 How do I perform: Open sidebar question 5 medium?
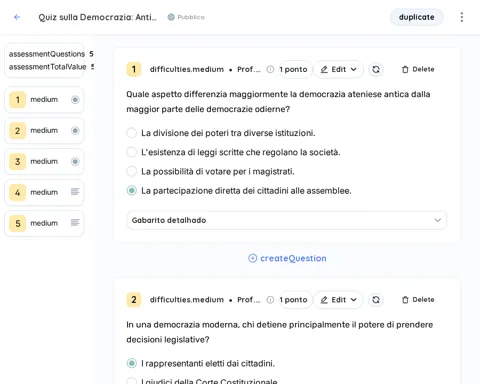44,223
